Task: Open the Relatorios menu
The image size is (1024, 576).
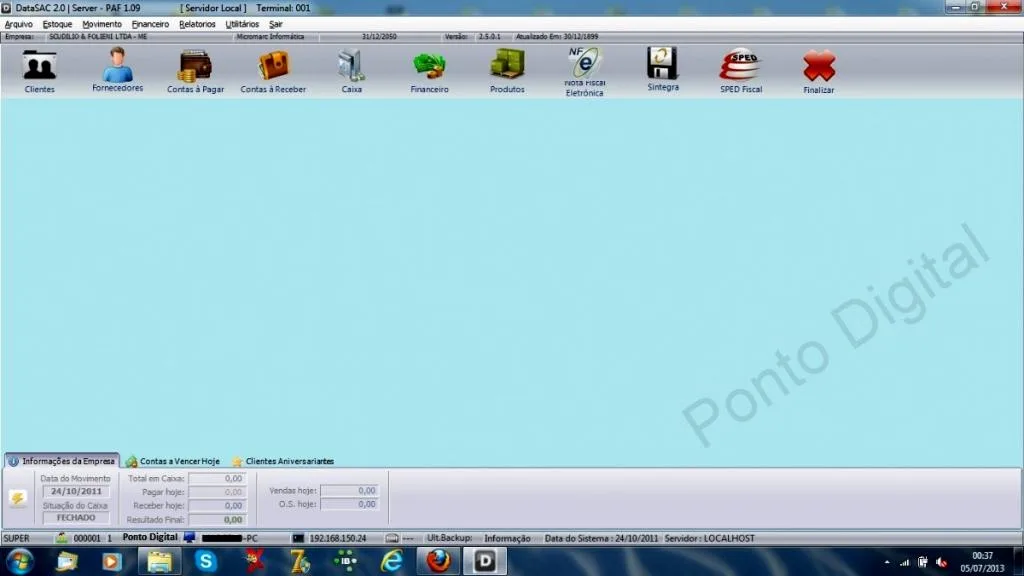Action: click(197, 24)
